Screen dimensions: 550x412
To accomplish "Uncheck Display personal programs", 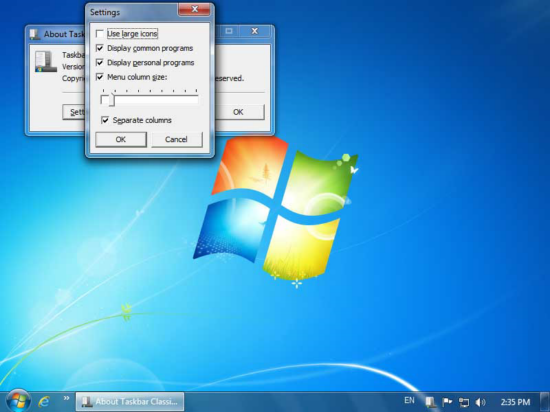I will click(x=100, y=63).
